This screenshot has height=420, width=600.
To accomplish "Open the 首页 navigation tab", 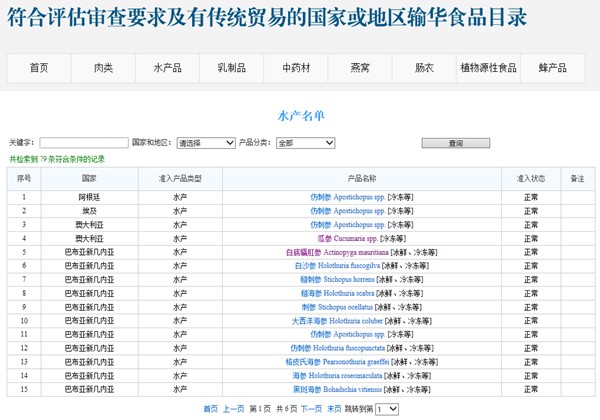I will (x=39, y=68).
